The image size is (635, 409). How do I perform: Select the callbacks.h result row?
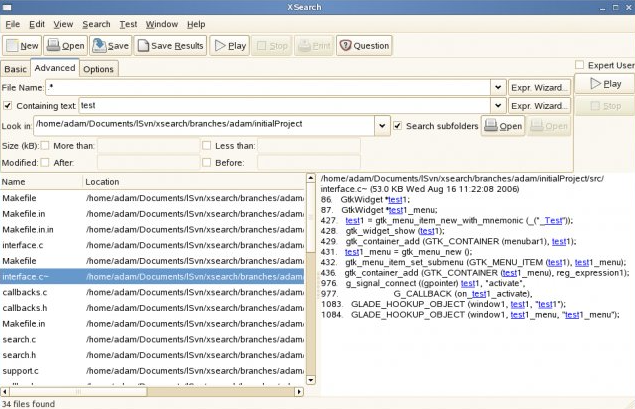point(152,308)
